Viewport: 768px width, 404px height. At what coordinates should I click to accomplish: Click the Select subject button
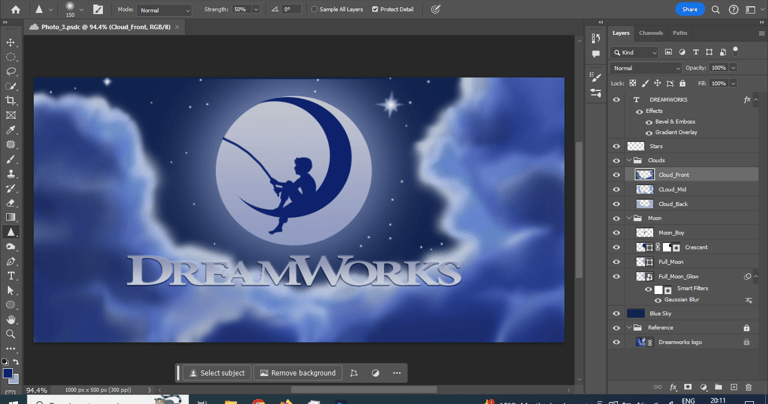[217, 373]
